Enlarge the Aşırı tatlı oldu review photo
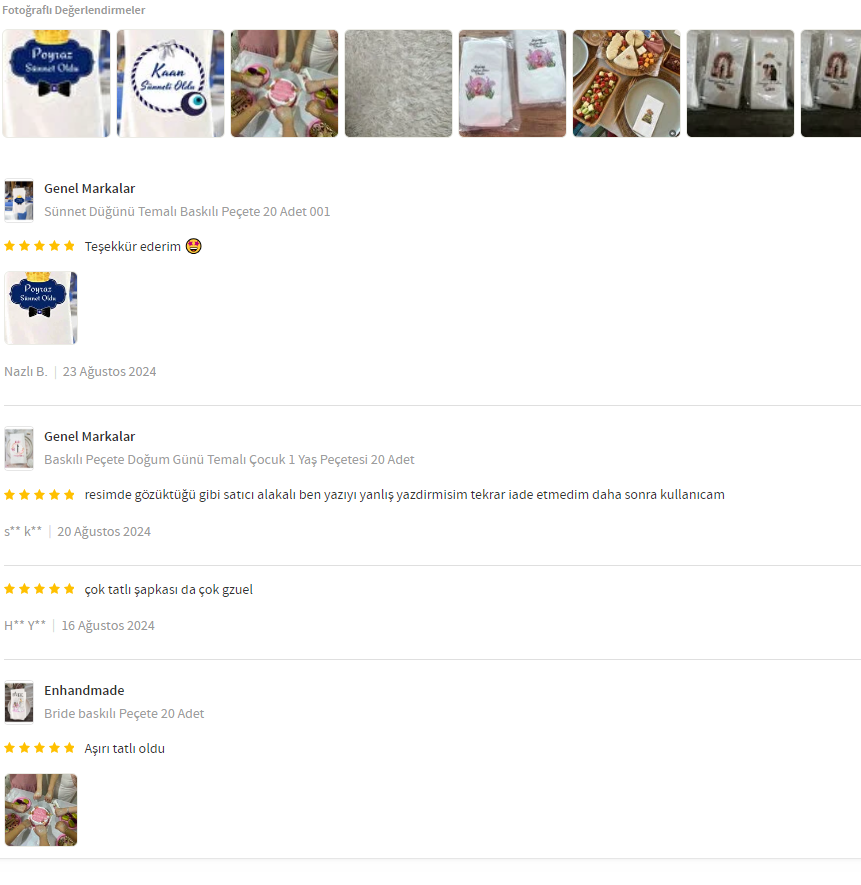Viewport: 861px width, 885px height. click(41, 810)
